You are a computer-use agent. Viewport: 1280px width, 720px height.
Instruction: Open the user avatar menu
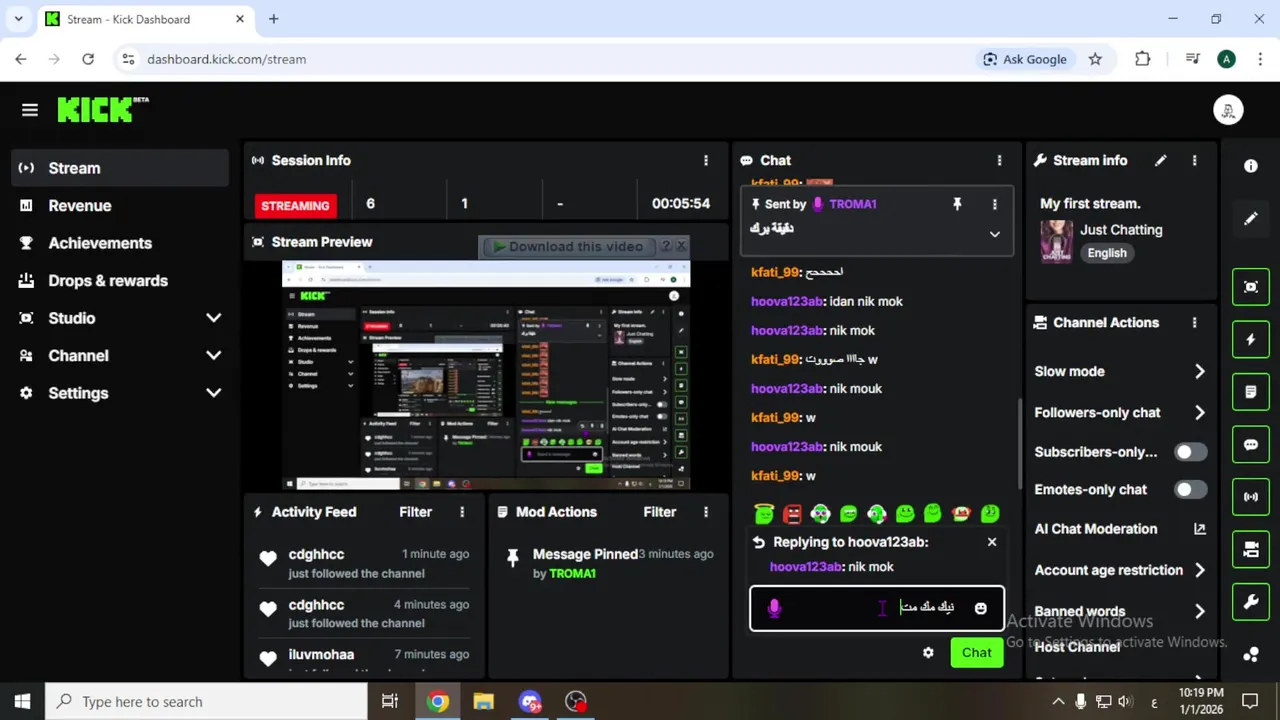coord(1229,110)
